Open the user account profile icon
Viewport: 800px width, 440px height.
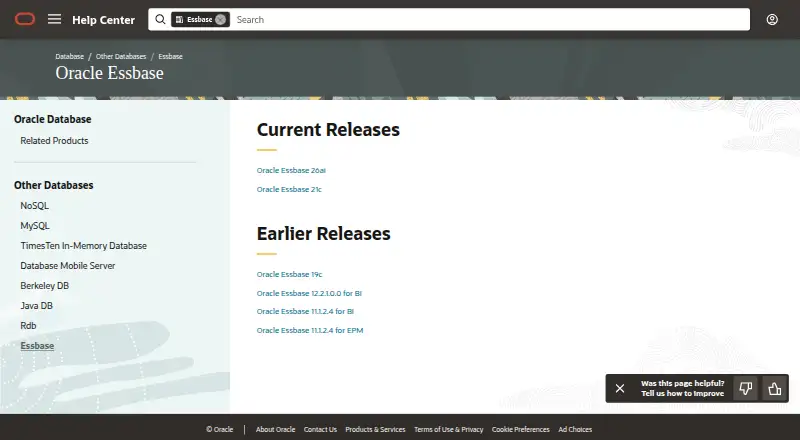point(772,19)
